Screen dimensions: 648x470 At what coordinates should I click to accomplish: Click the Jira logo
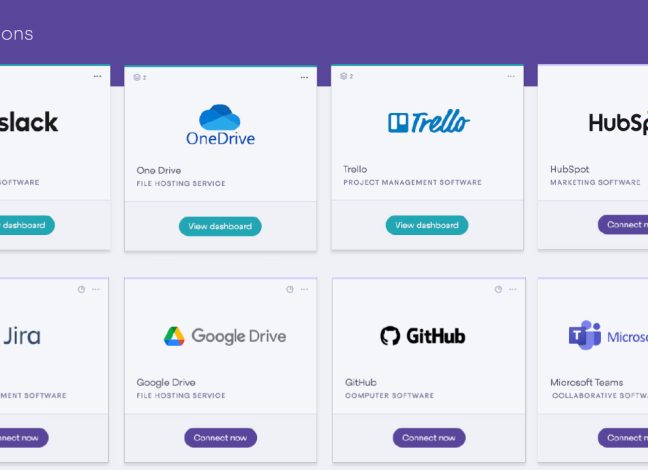coord(22,336)
